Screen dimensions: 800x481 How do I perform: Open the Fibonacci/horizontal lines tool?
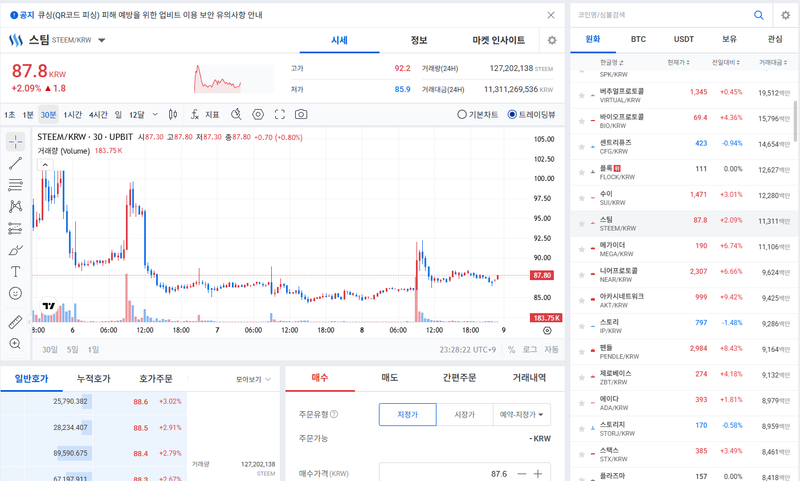(15, 185)
